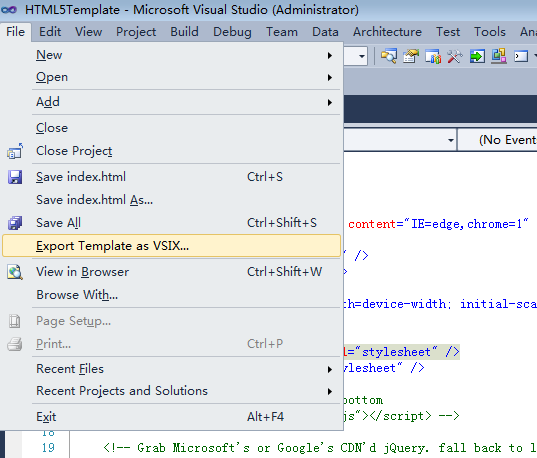Open the toolbar combo box dropdown arrow
This screenshot has height=458, width=537.
point(362,56)
